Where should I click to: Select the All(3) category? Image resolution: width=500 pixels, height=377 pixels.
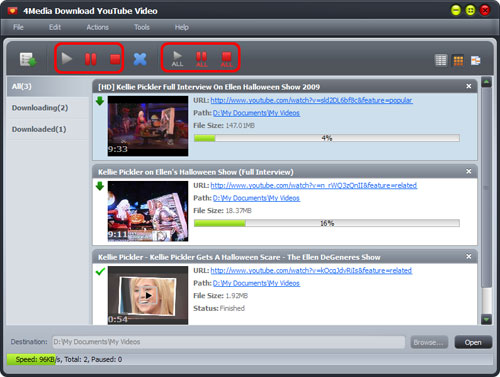(x=48, y=87)
